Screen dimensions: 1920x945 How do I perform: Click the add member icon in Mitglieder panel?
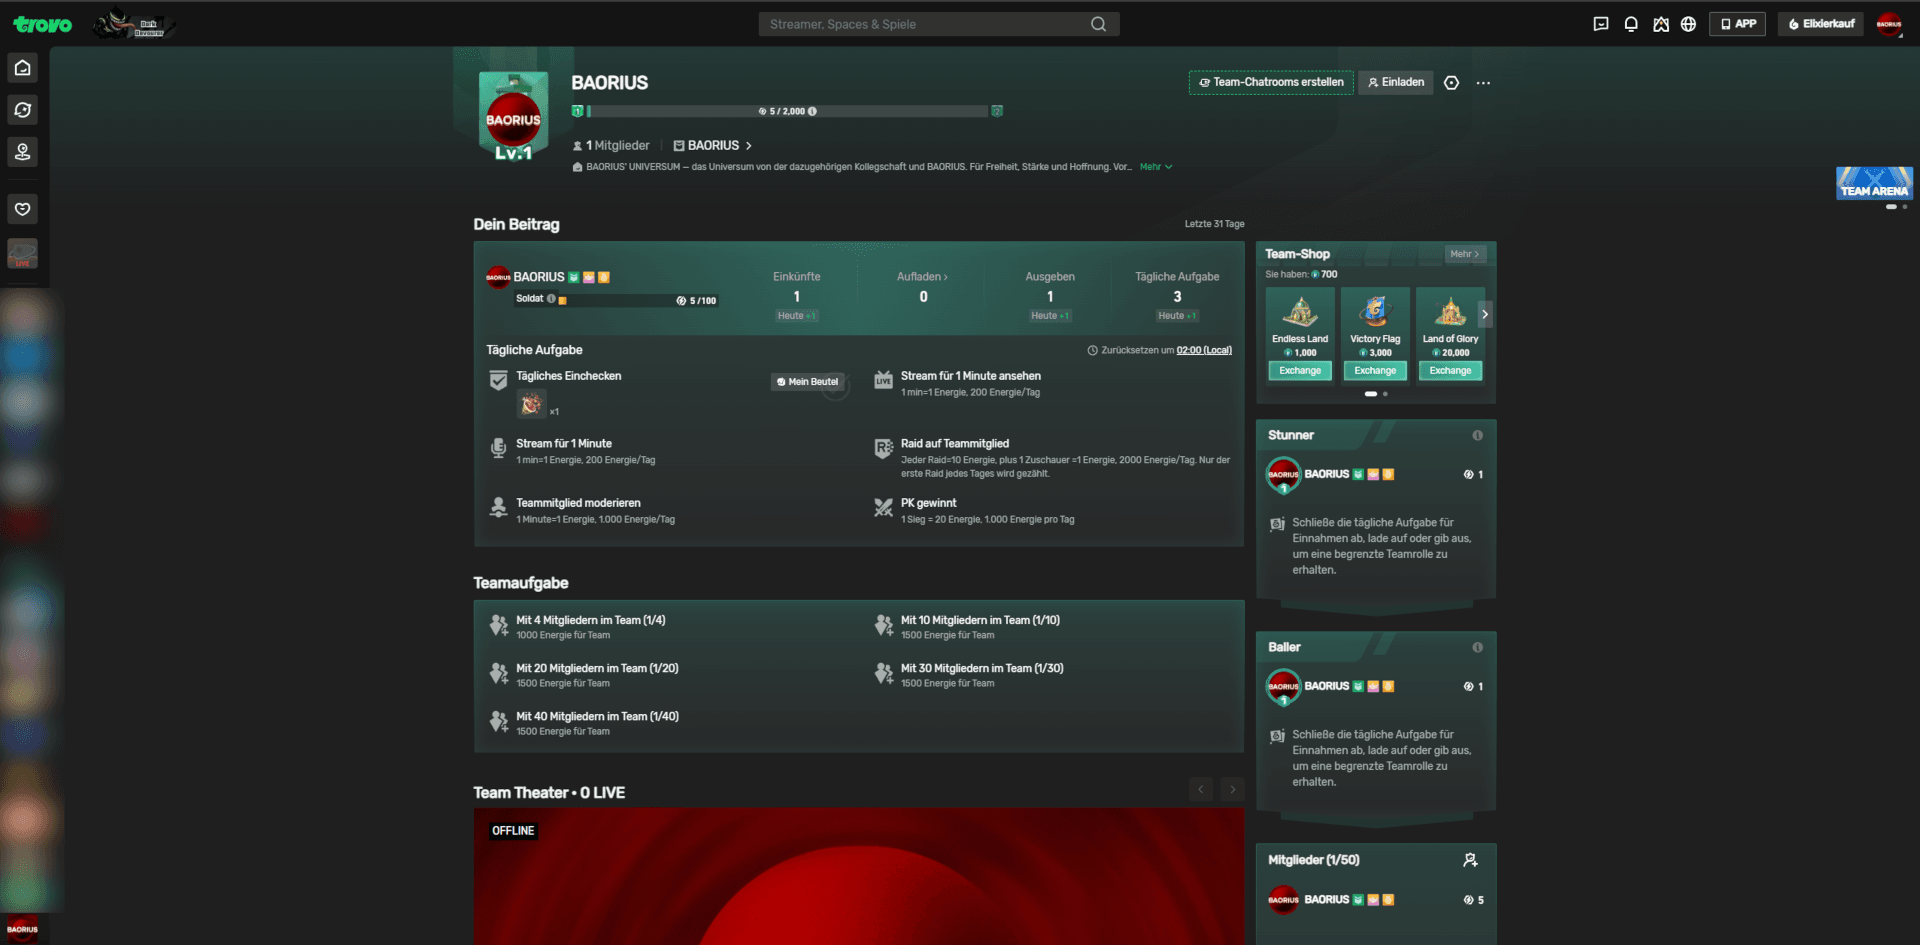point(1470,860)
